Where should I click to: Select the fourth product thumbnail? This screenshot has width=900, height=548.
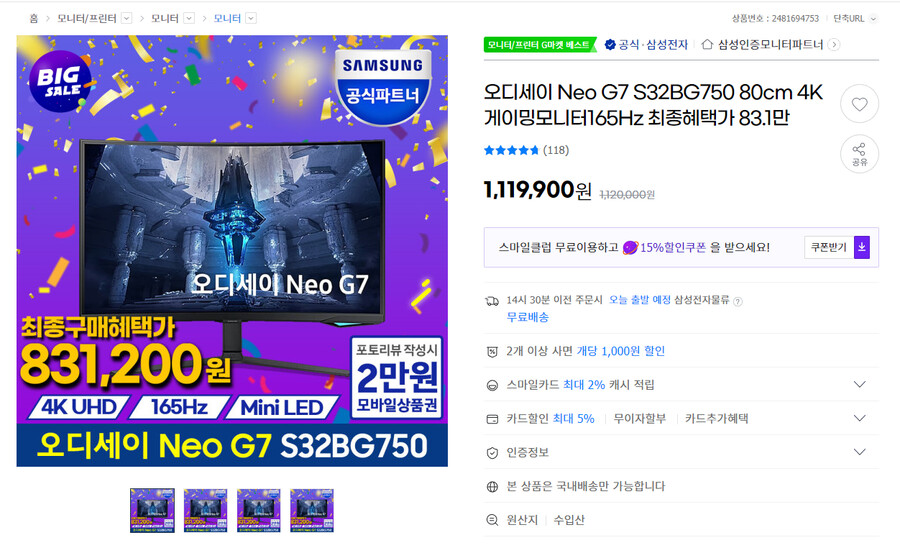coord(312,511)
